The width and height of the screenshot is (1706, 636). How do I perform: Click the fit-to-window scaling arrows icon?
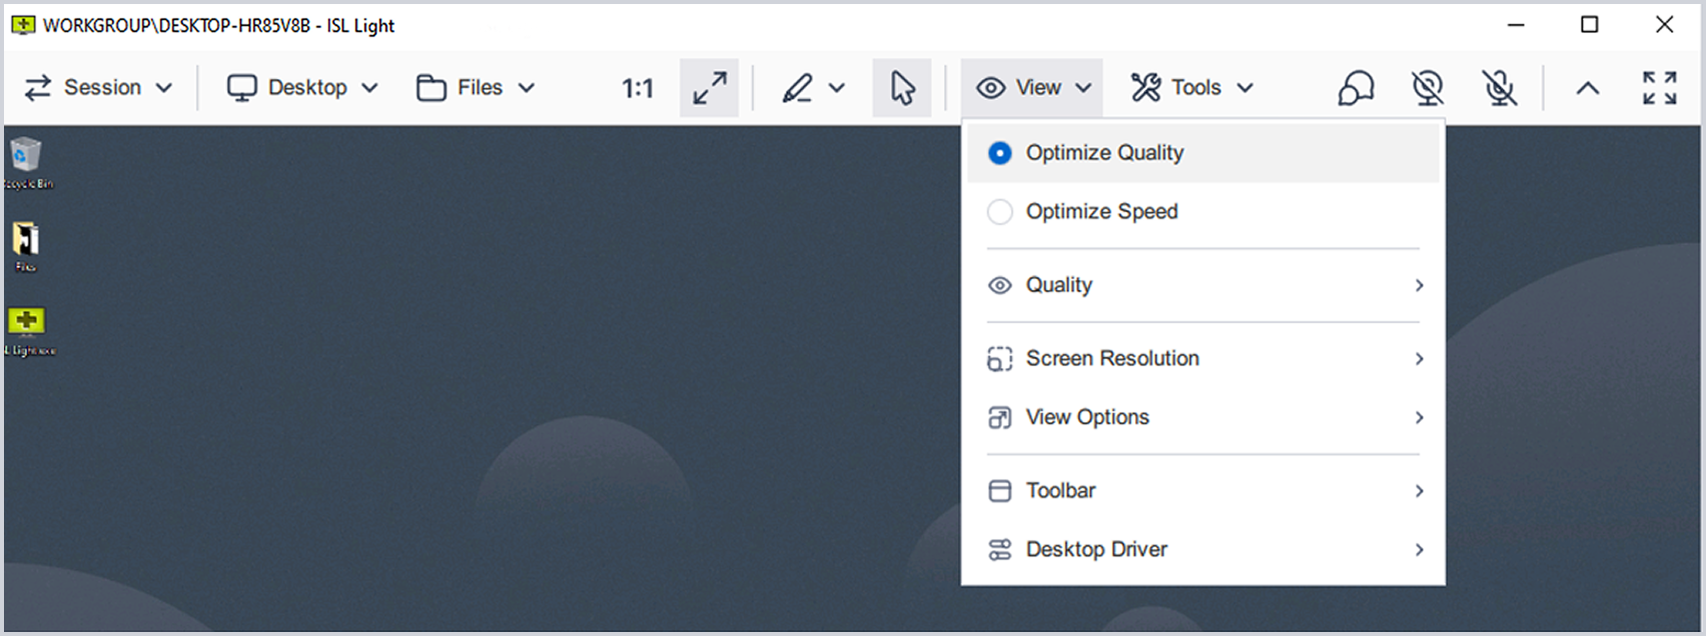click(709, 88)
